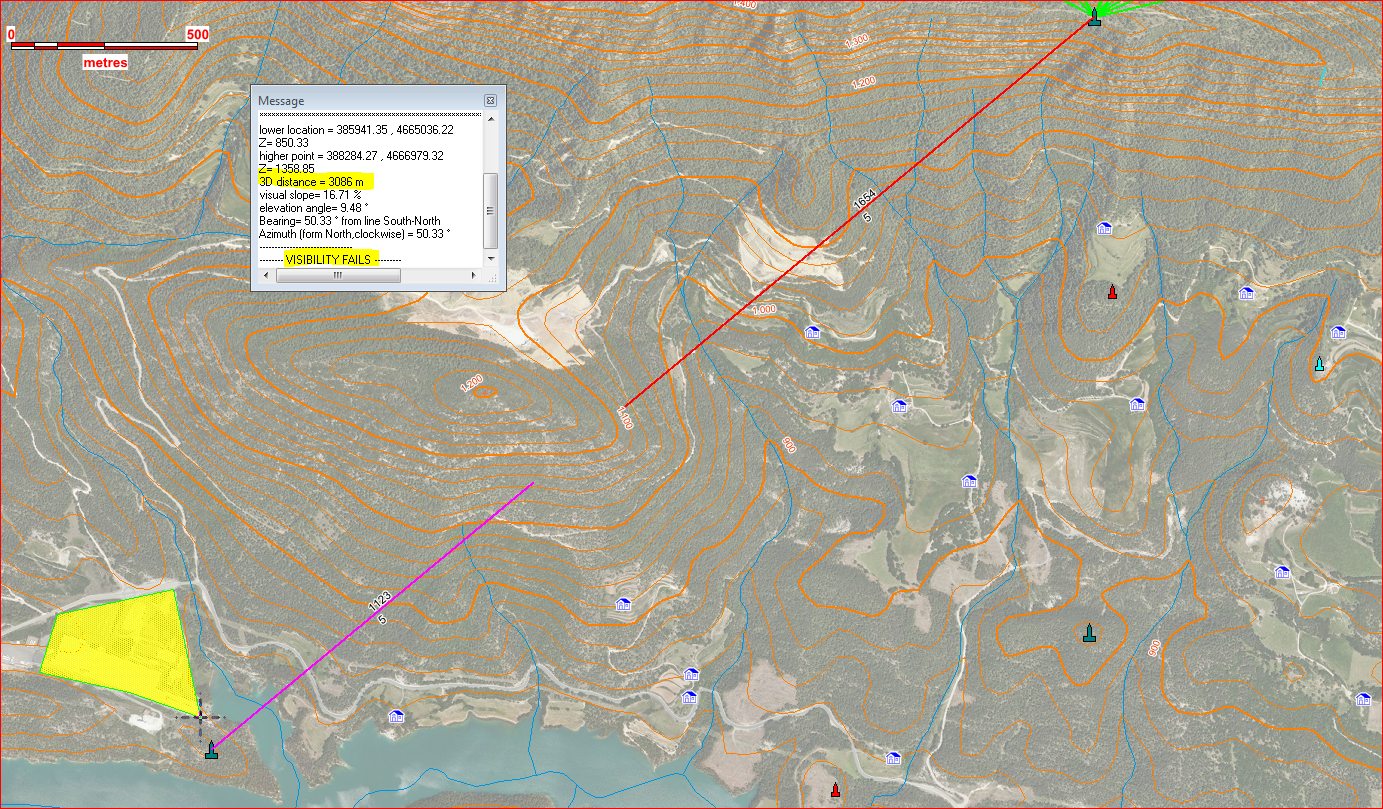Click the "Azimuth (form North,clockwise)" line
1383x809 pixels.
[355, 234]
